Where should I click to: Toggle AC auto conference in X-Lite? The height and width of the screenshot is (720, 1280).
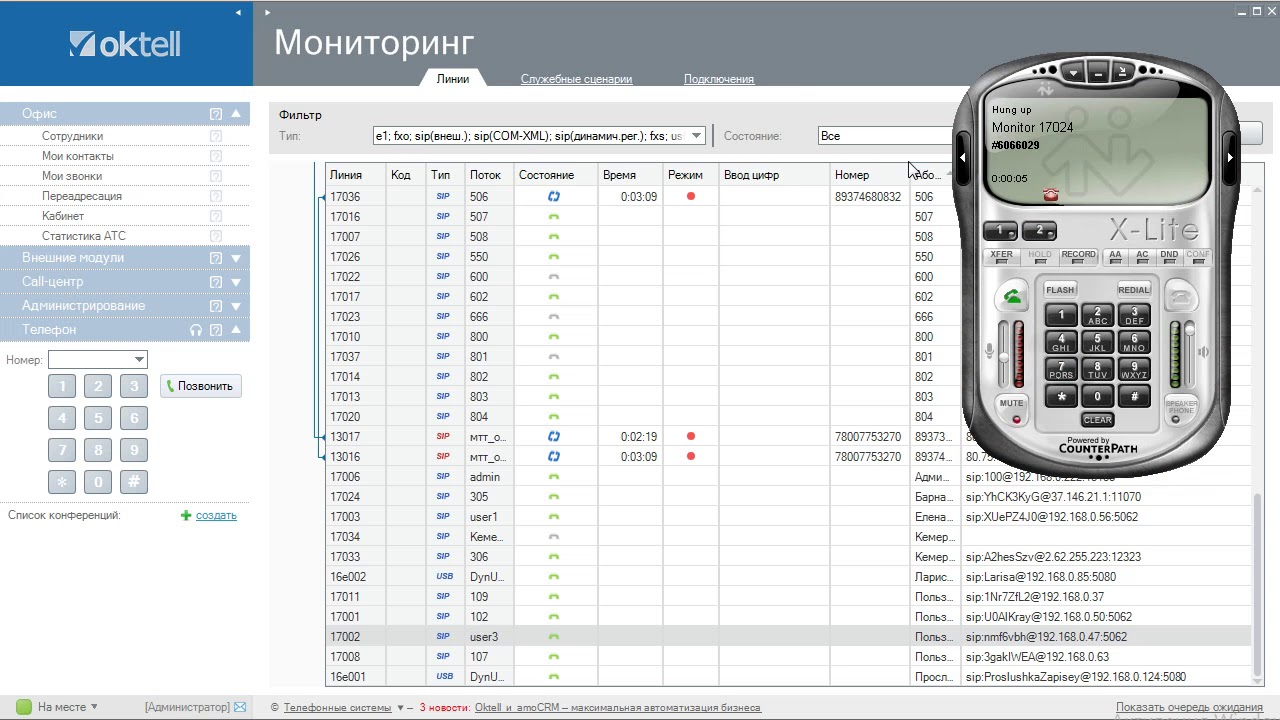coord(1142,256)
